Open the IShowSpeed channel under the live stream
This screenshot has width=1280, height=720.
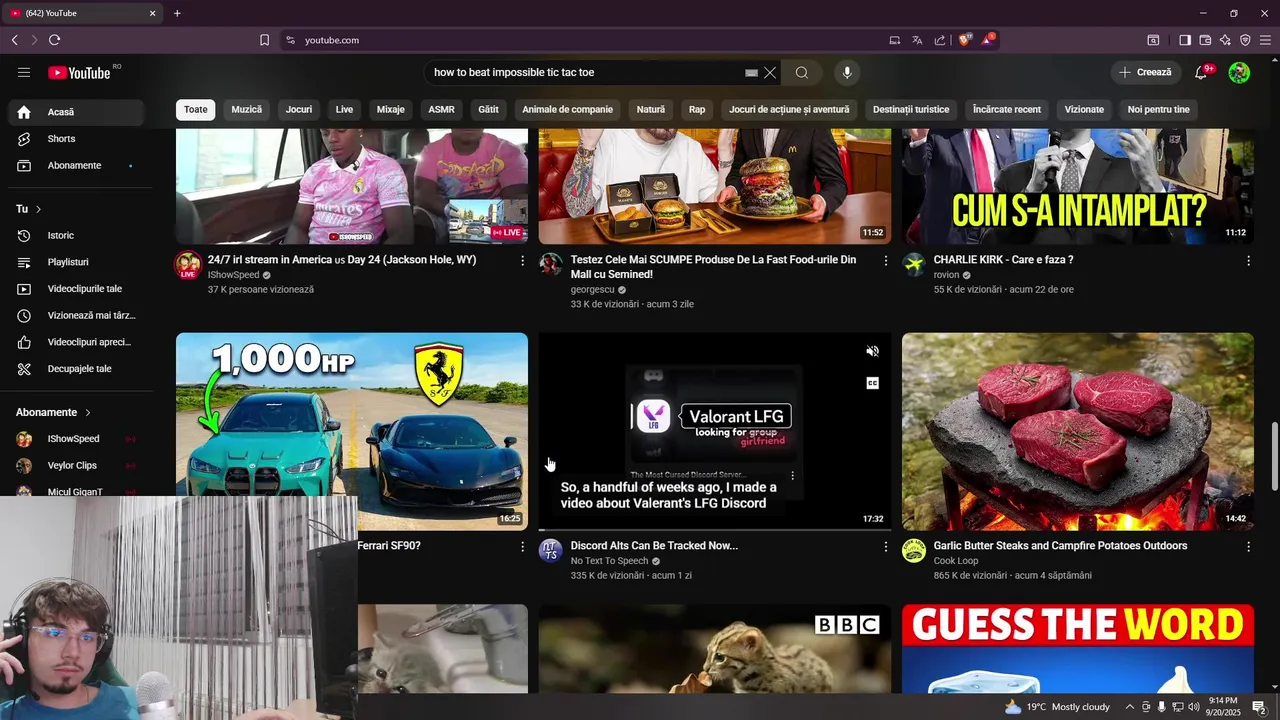pos(233,275)
